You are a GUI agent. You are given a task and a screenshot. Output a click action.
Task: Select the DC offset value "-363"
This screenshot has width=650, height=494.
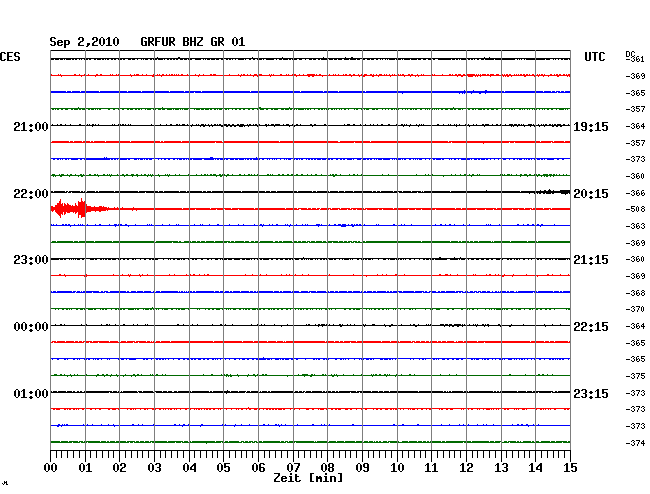pos(635,226)
